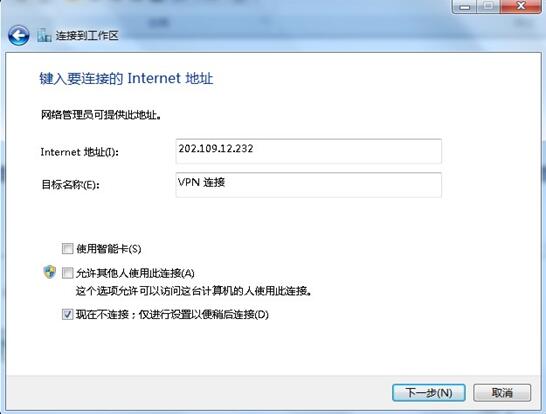The width and height of the screenshot is (546, 414).
Task: Focus the 目标名称 field showing VPN 连接
Action: point(309,185)
